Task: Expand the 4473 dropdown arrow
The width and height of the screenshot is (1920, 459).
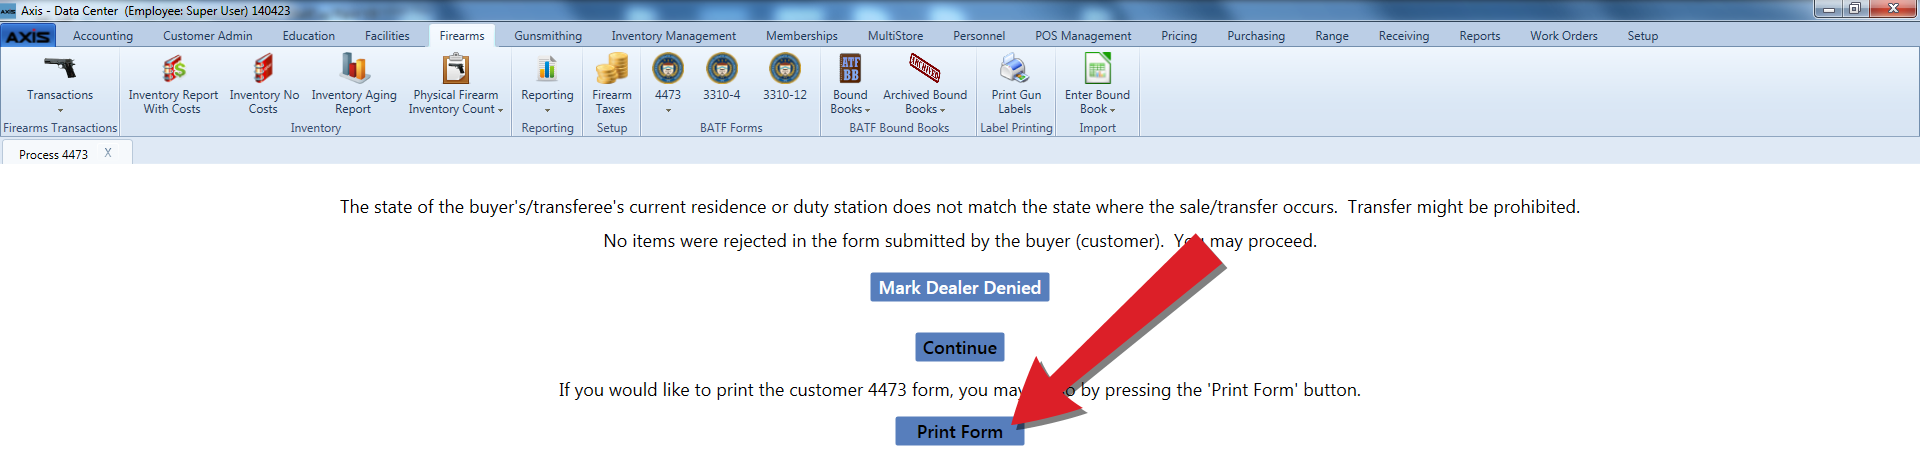Action: point(668,110)
